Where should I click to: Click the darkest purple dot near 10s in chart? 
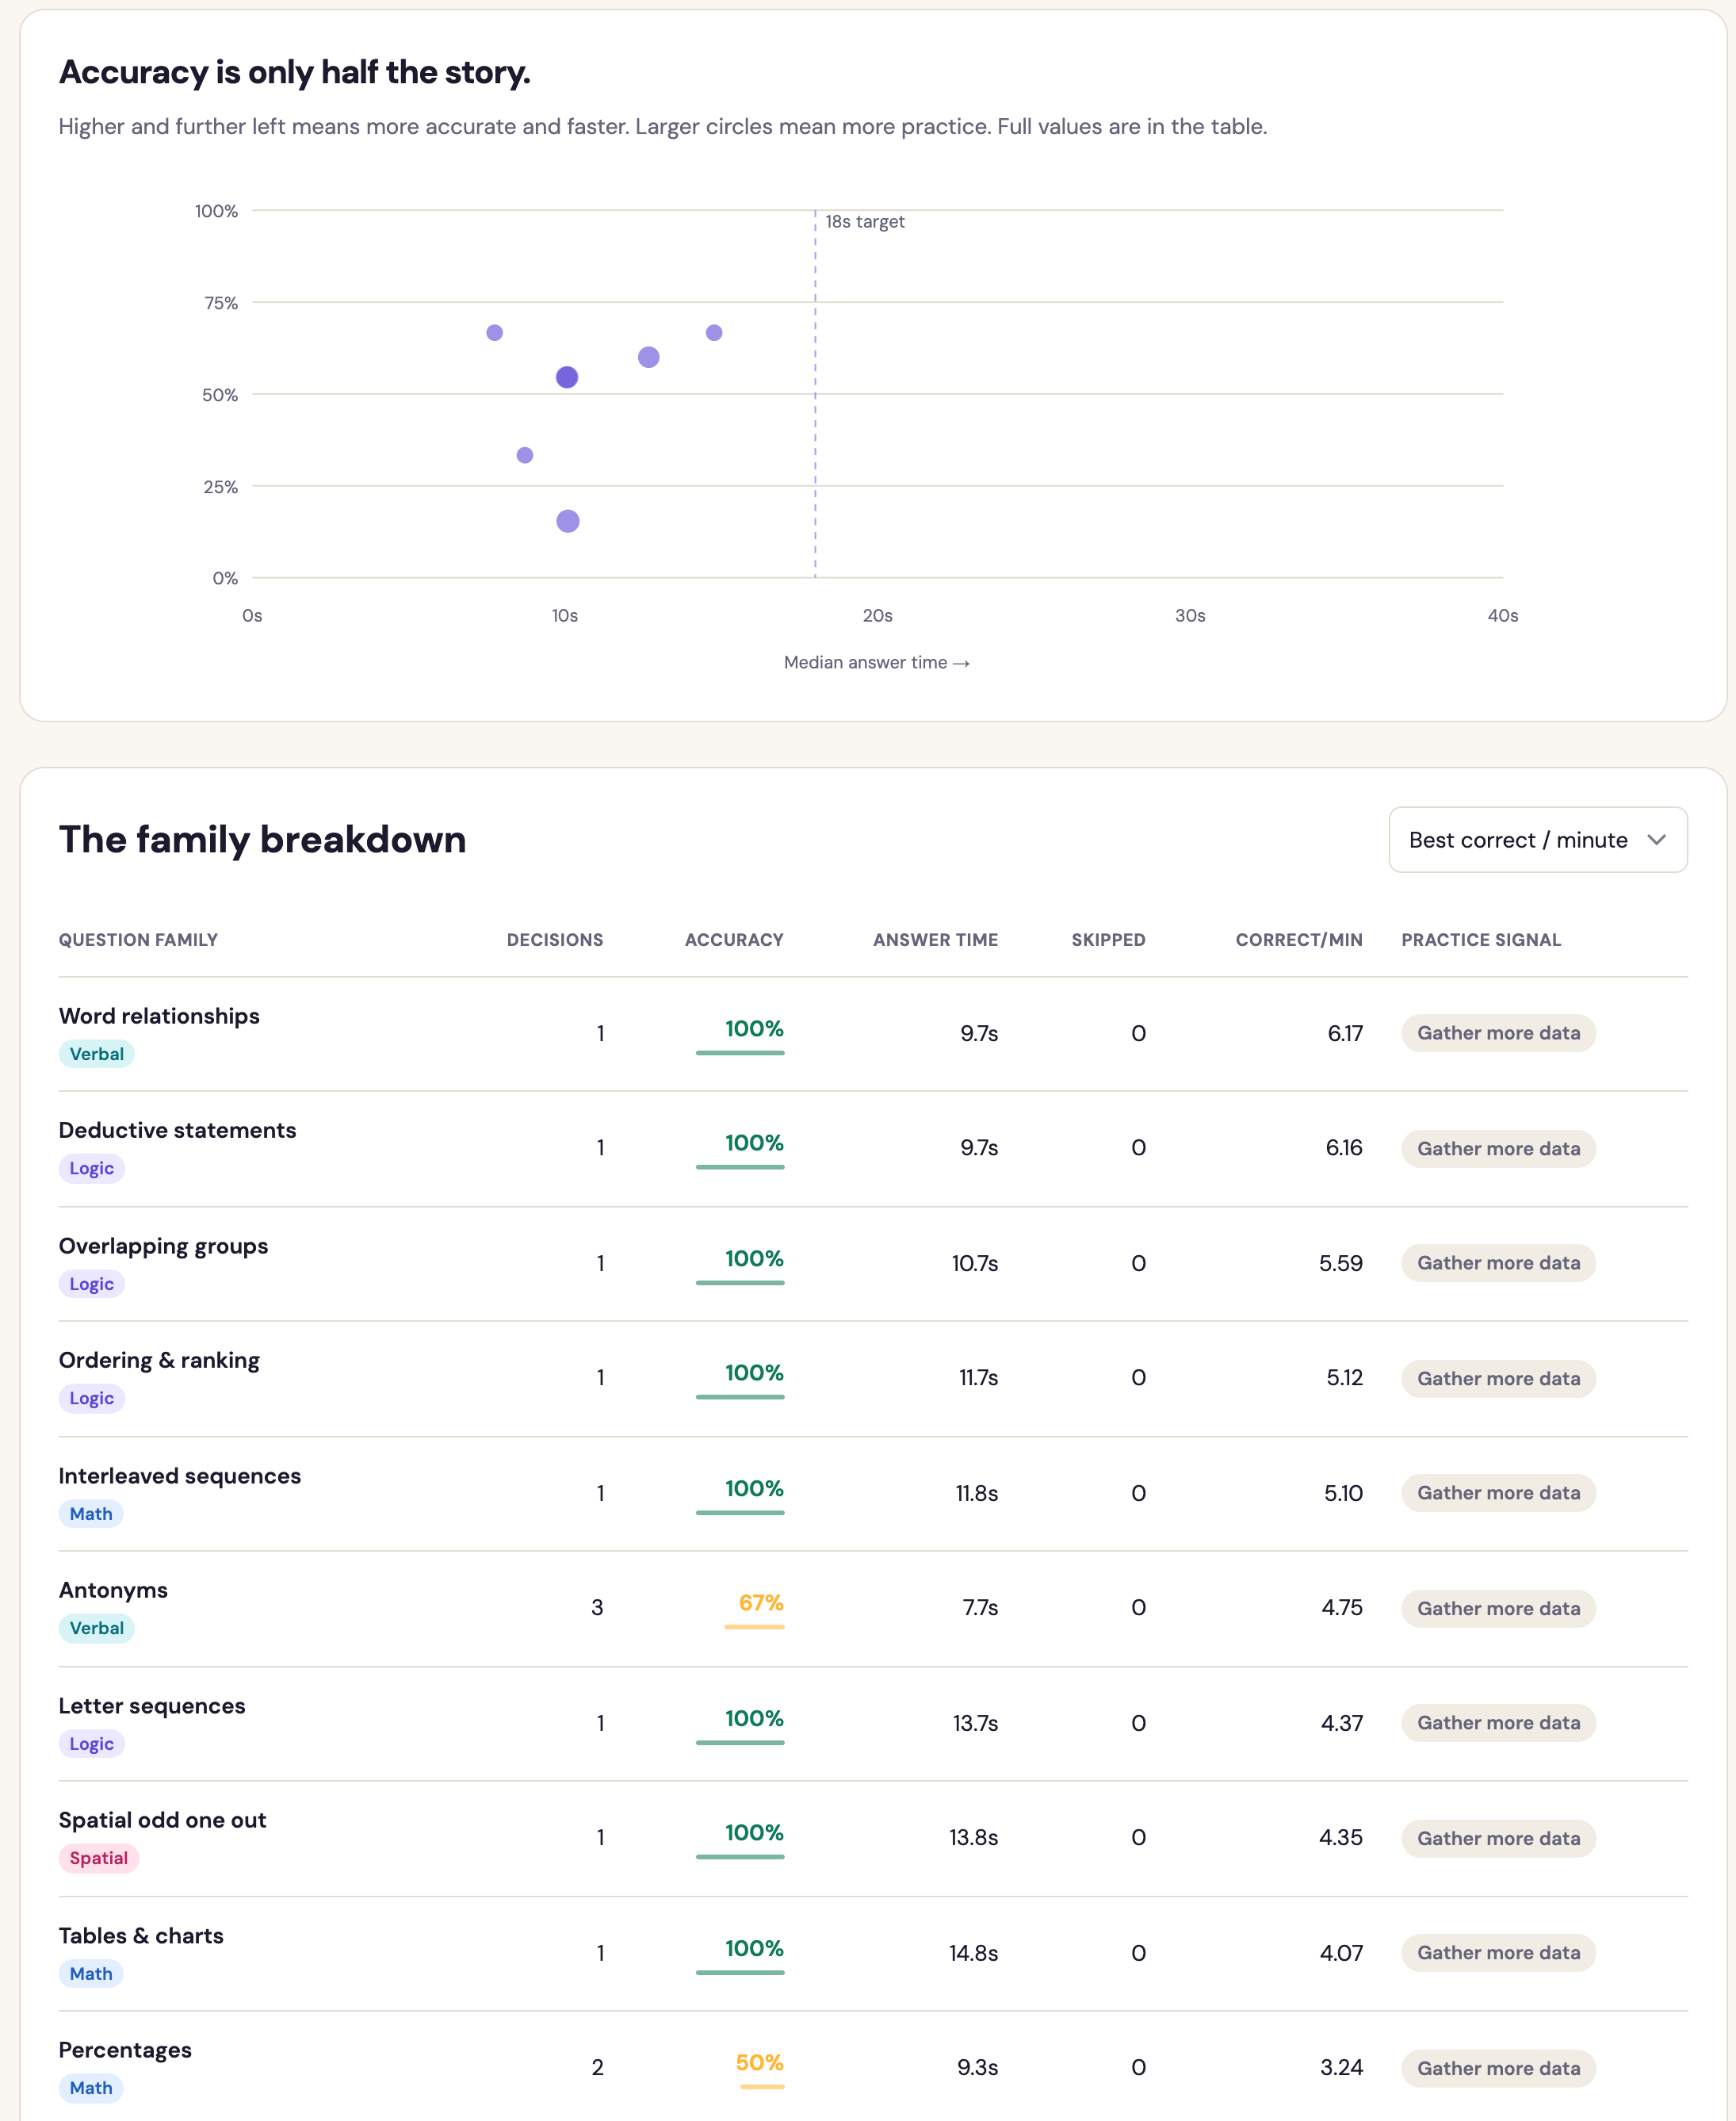[567, 377]
